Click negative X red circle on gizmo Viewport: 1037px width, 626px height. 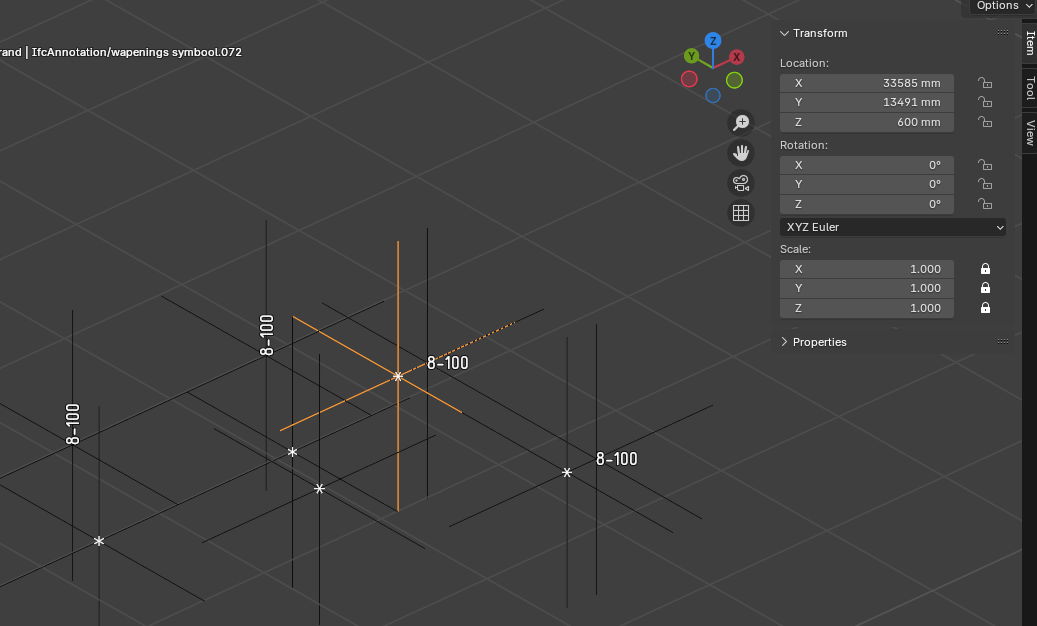689,79
